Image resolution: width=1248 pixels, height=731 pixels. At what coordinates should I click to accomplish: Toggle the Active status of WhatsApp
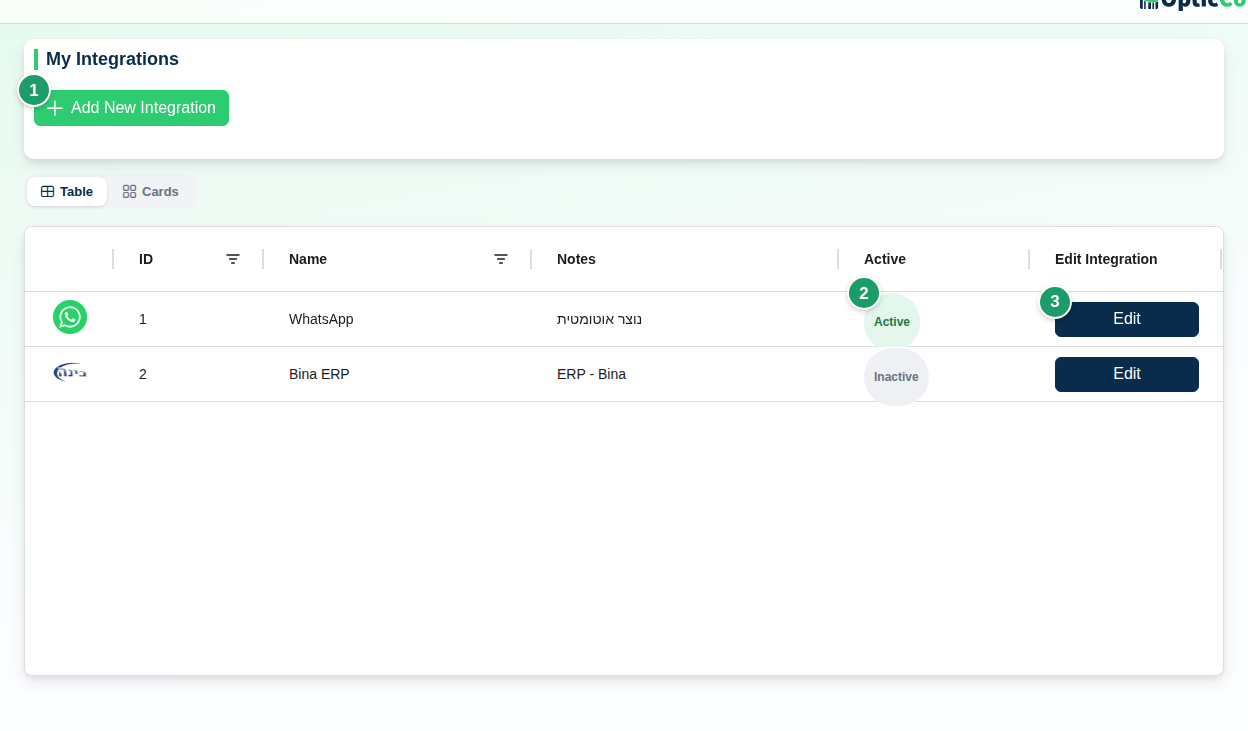tap(892, 322)
